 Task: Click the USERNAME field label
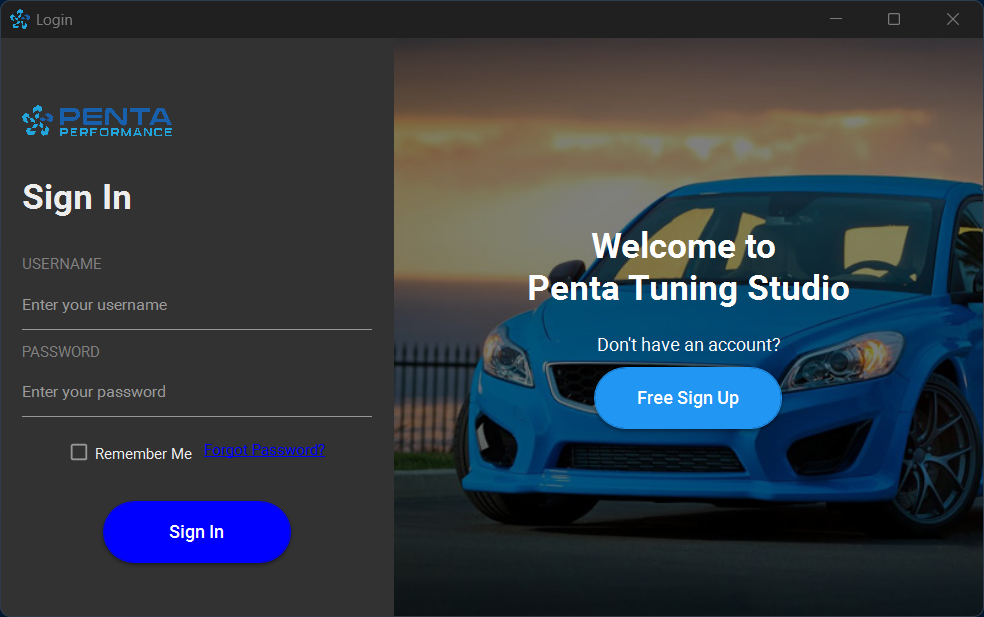[x=61, y=263]
